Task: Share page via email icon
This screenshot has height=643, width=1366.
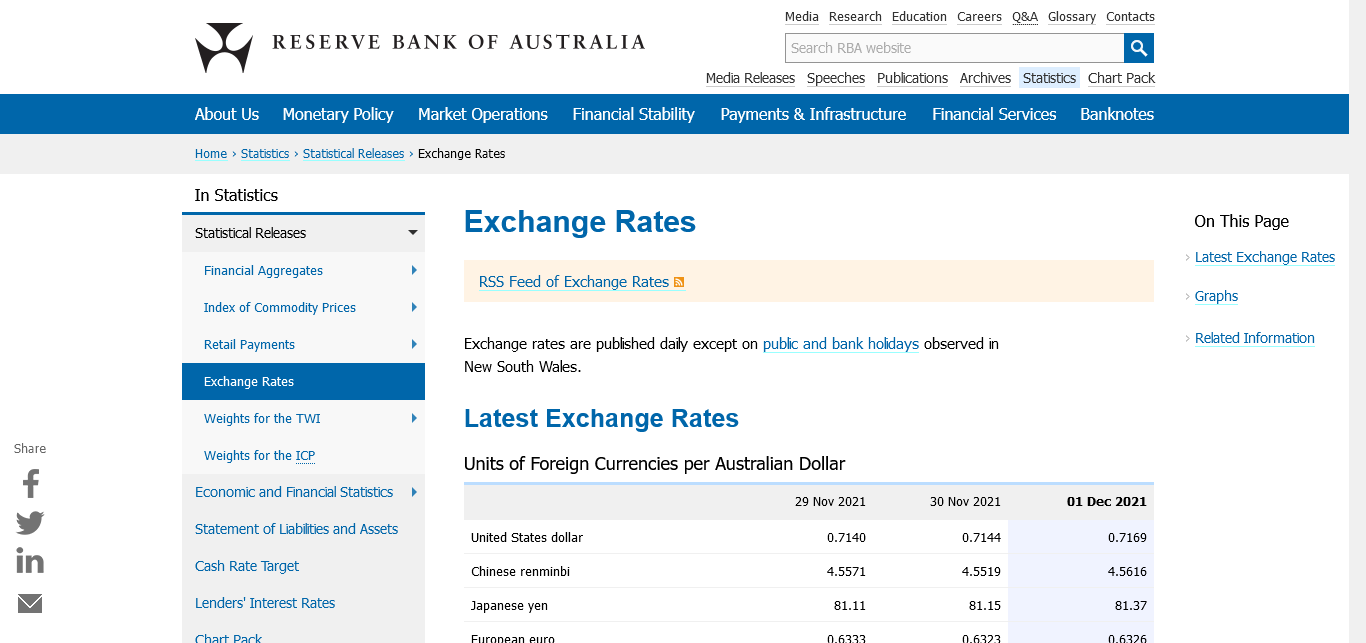Action: point(30,603)
